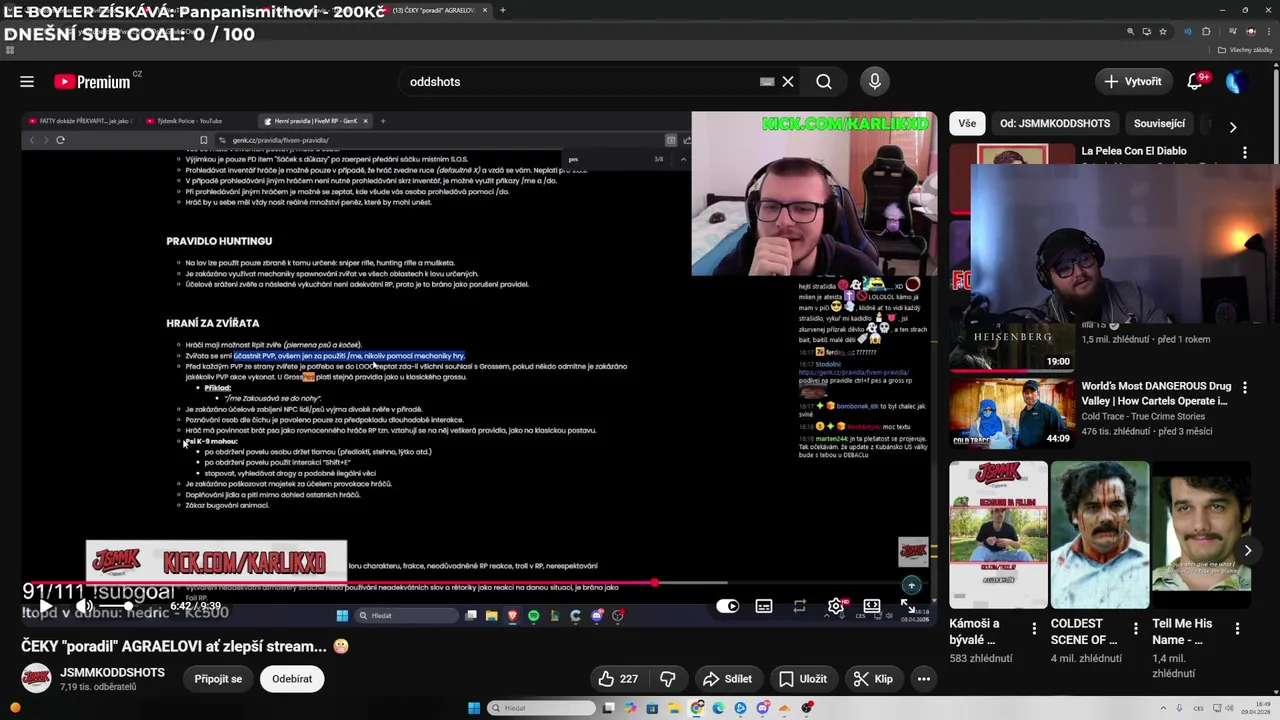Switch the video to fullscreen

point(906,605)
